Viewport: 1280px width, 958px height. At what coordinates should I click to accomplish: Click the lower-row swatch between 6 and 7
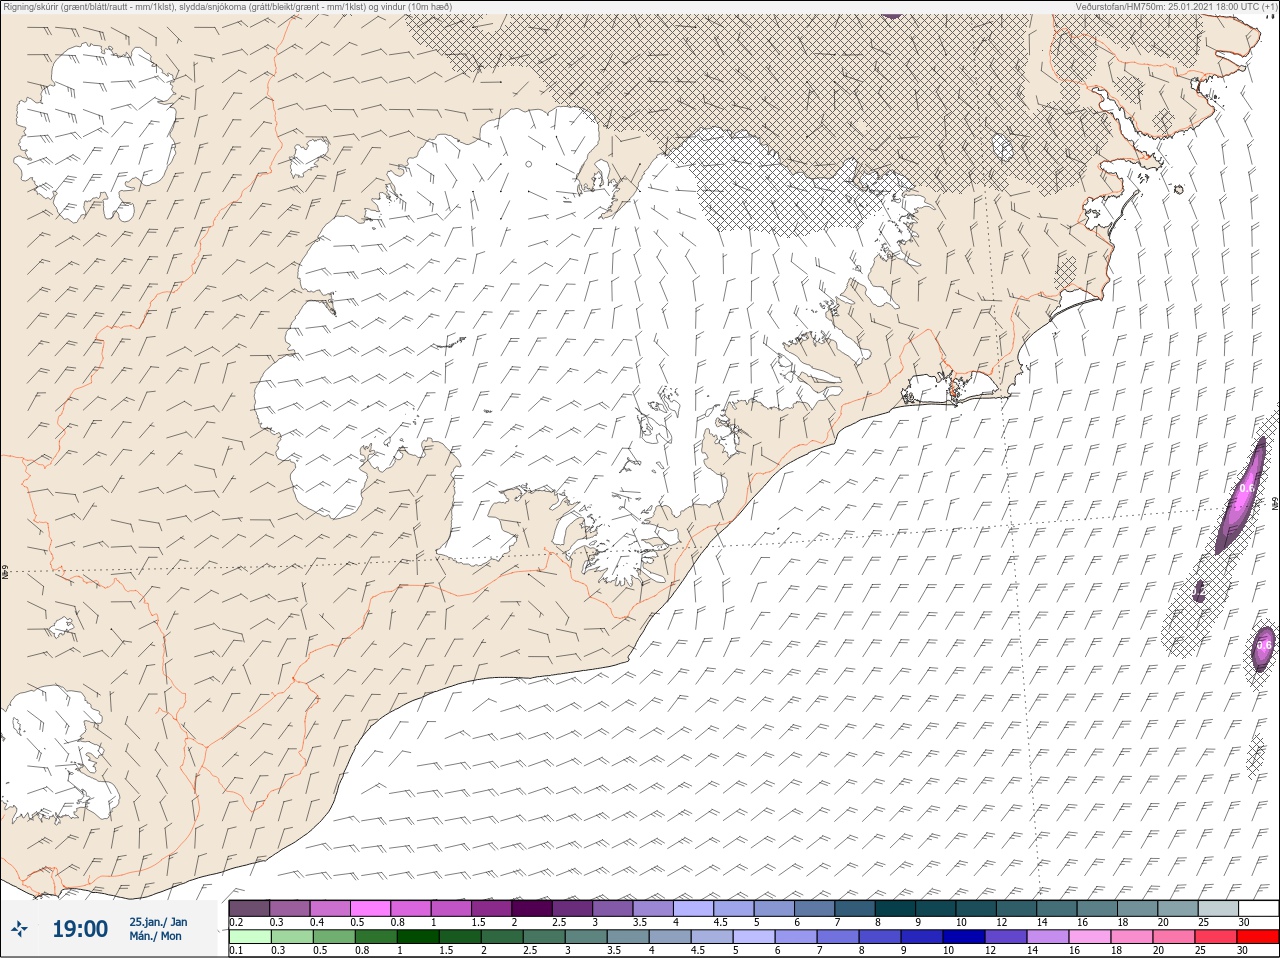click(x=798, y=937)
